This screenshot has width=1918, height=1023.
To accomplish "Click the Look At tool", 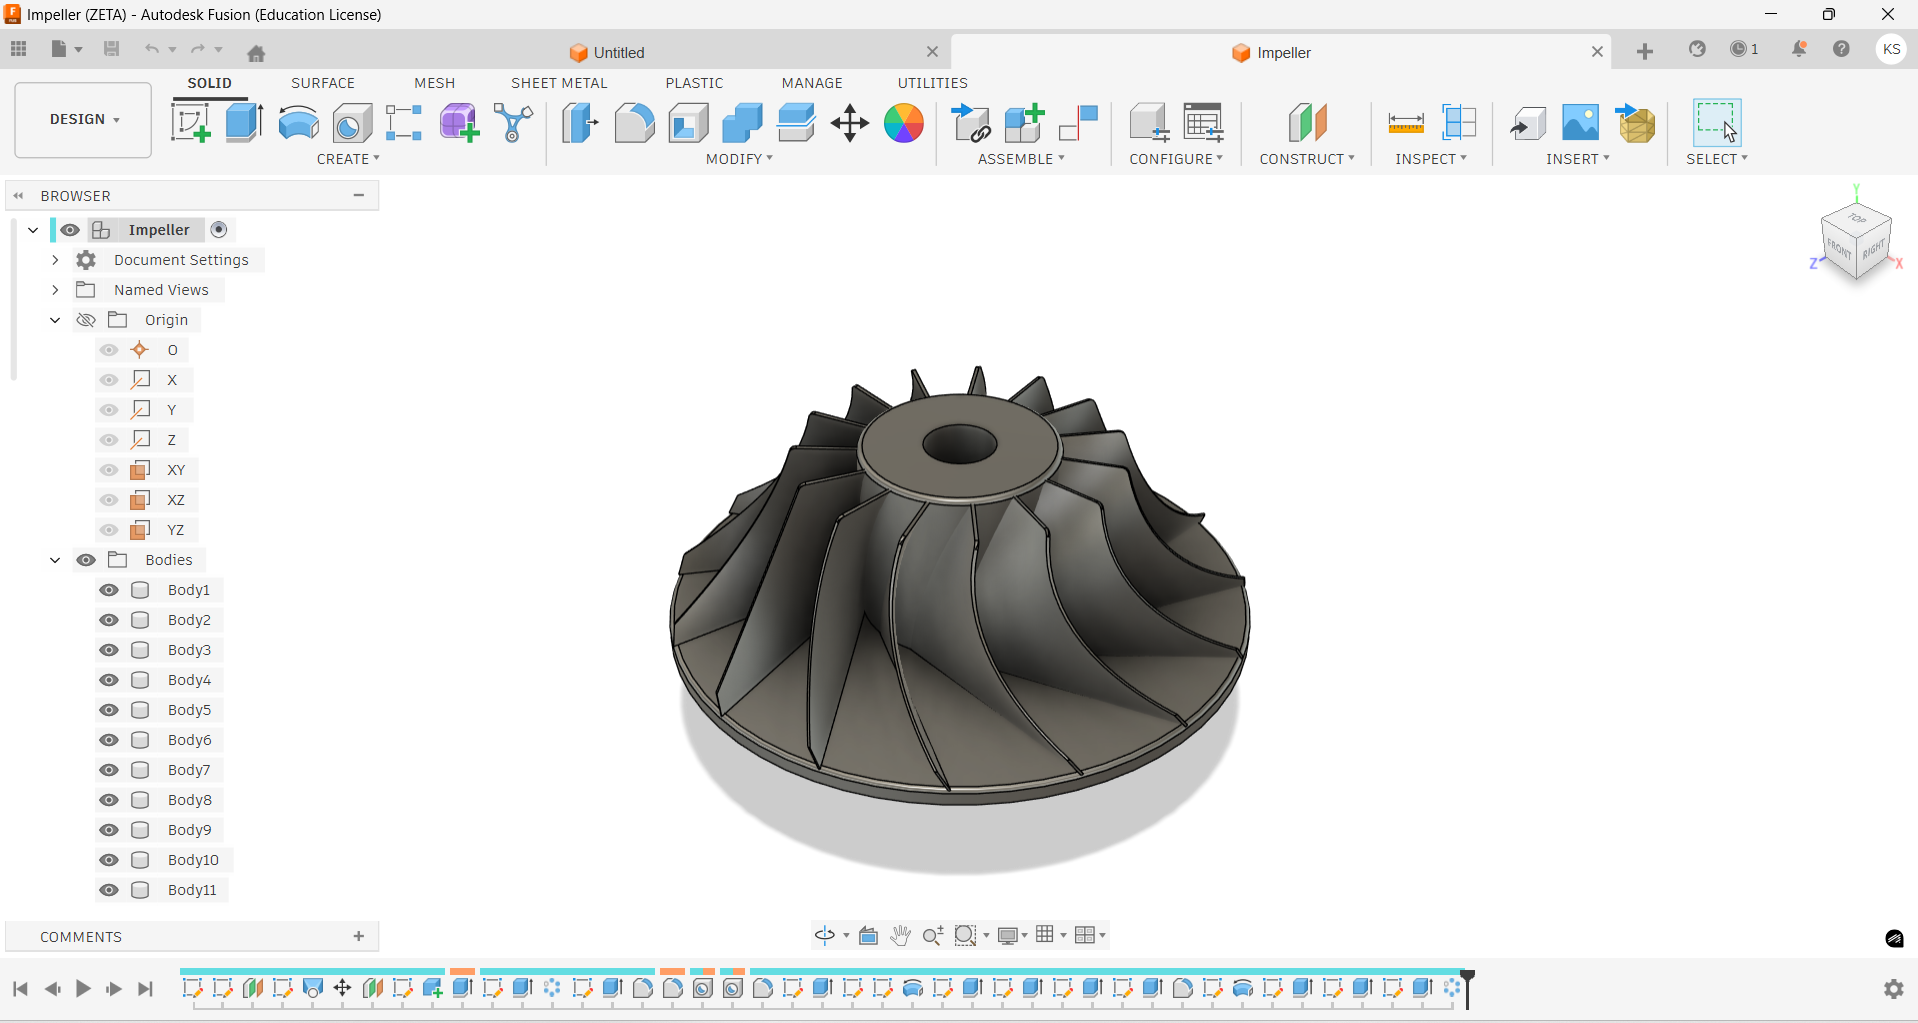I will (868, 935).
